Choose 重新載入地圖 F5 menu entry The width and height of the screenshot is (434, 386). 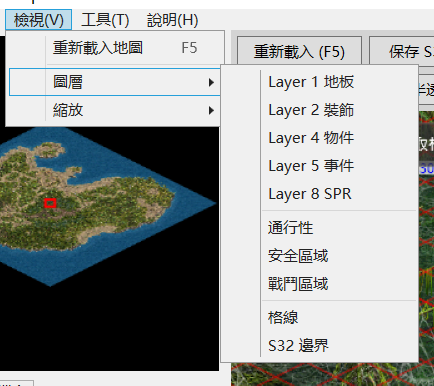[115, 48]
